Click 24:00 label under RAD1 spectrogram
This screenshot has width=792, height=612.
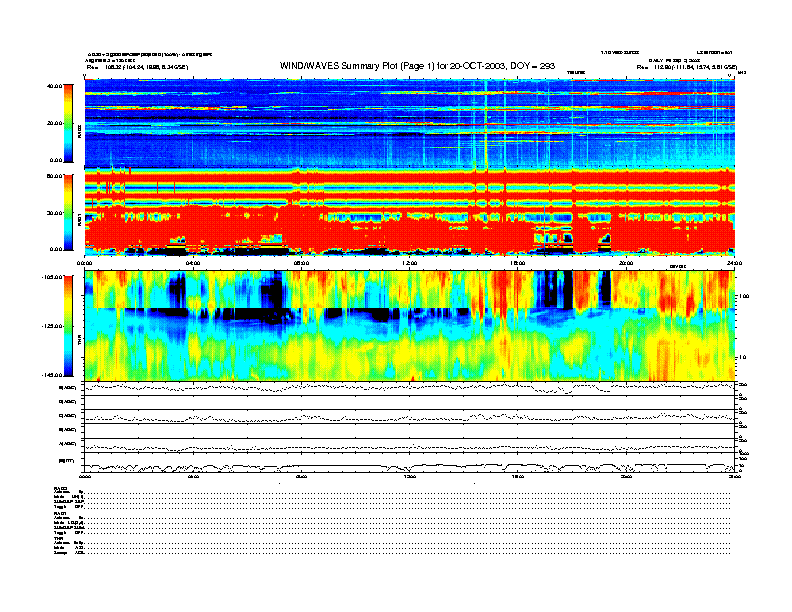pos(734,263)
